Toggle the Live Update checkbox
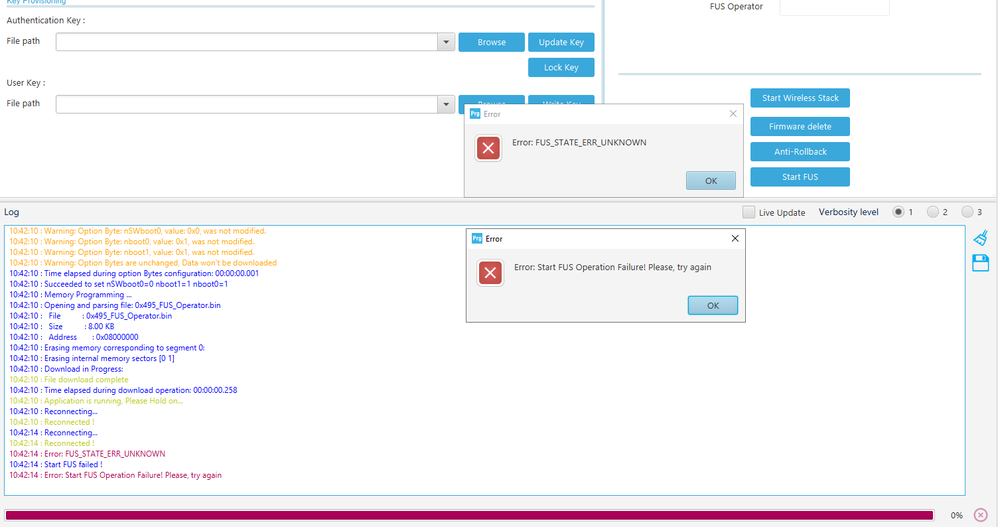The height and width of the screenshot is (527, 998). point(748,212)
